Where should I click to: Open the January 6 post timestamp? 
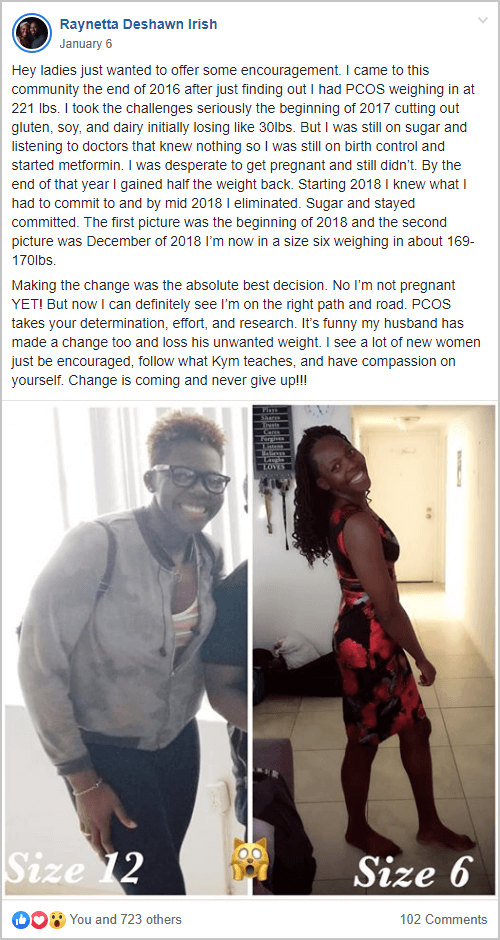[86, 44]
